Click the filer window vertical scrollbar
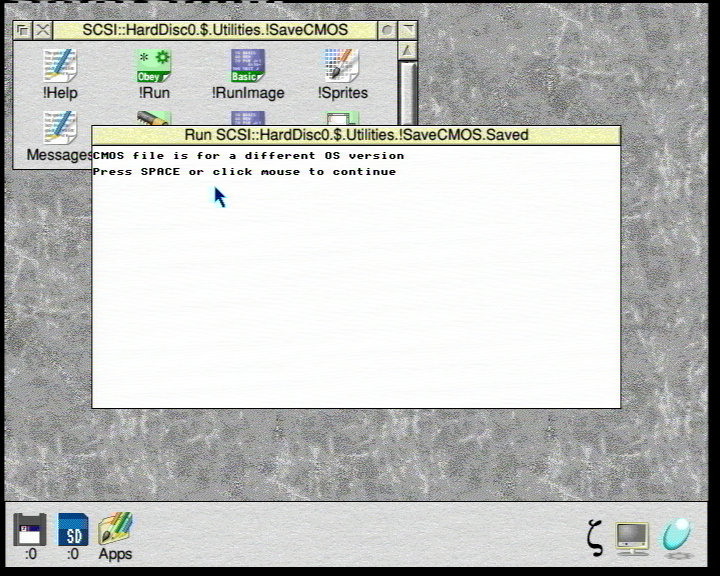The image size is (720, 576). tap(407, 92)
